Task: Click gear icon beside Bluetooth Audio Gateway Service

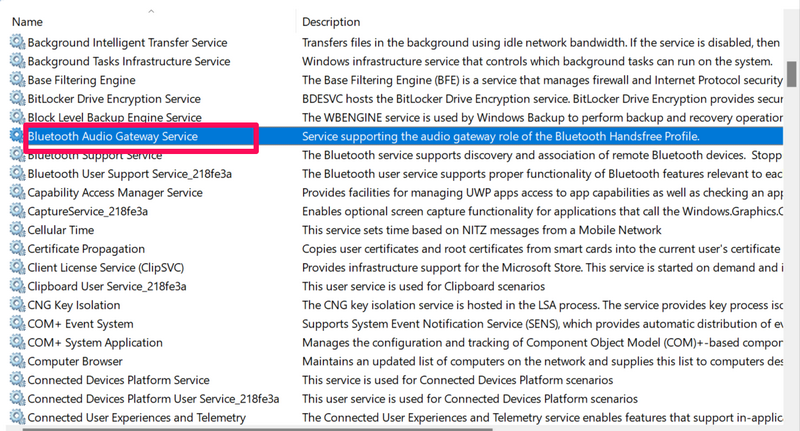Action: [17, 136]
